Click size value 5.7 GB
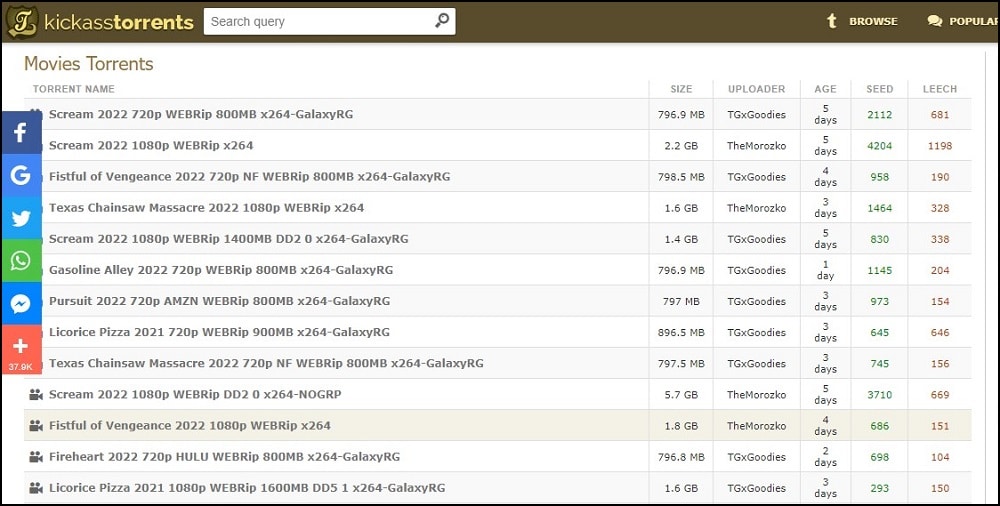 [681, 395]
